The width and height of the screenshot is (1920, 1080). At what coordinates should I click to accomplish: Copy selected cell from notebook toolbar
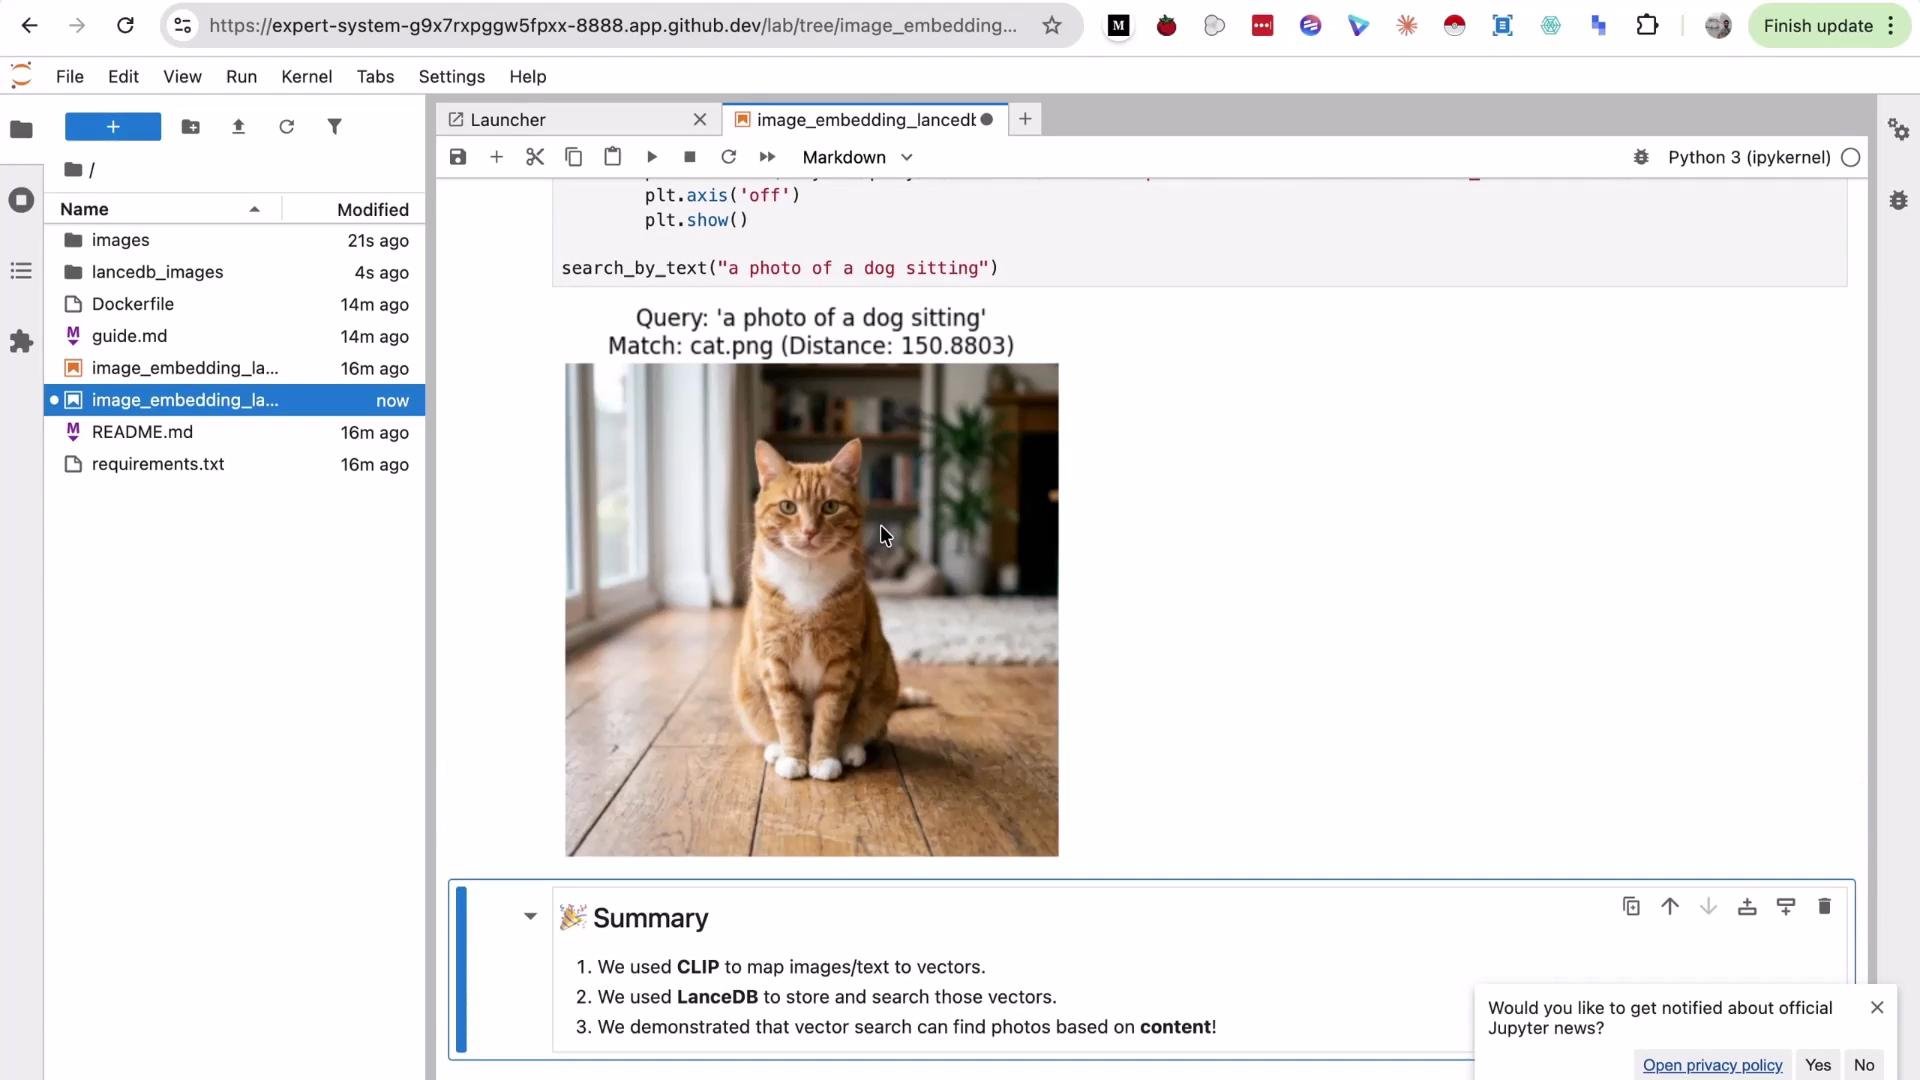[574, 157]
